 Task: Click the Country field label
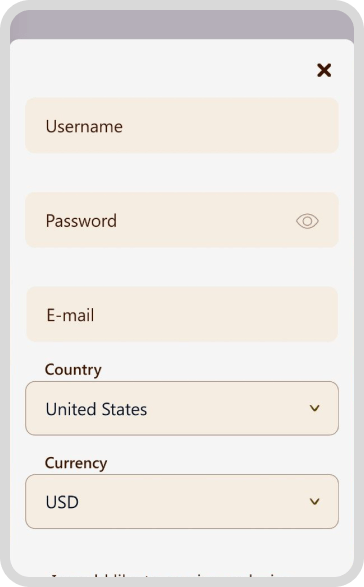(x=73, y=370)
